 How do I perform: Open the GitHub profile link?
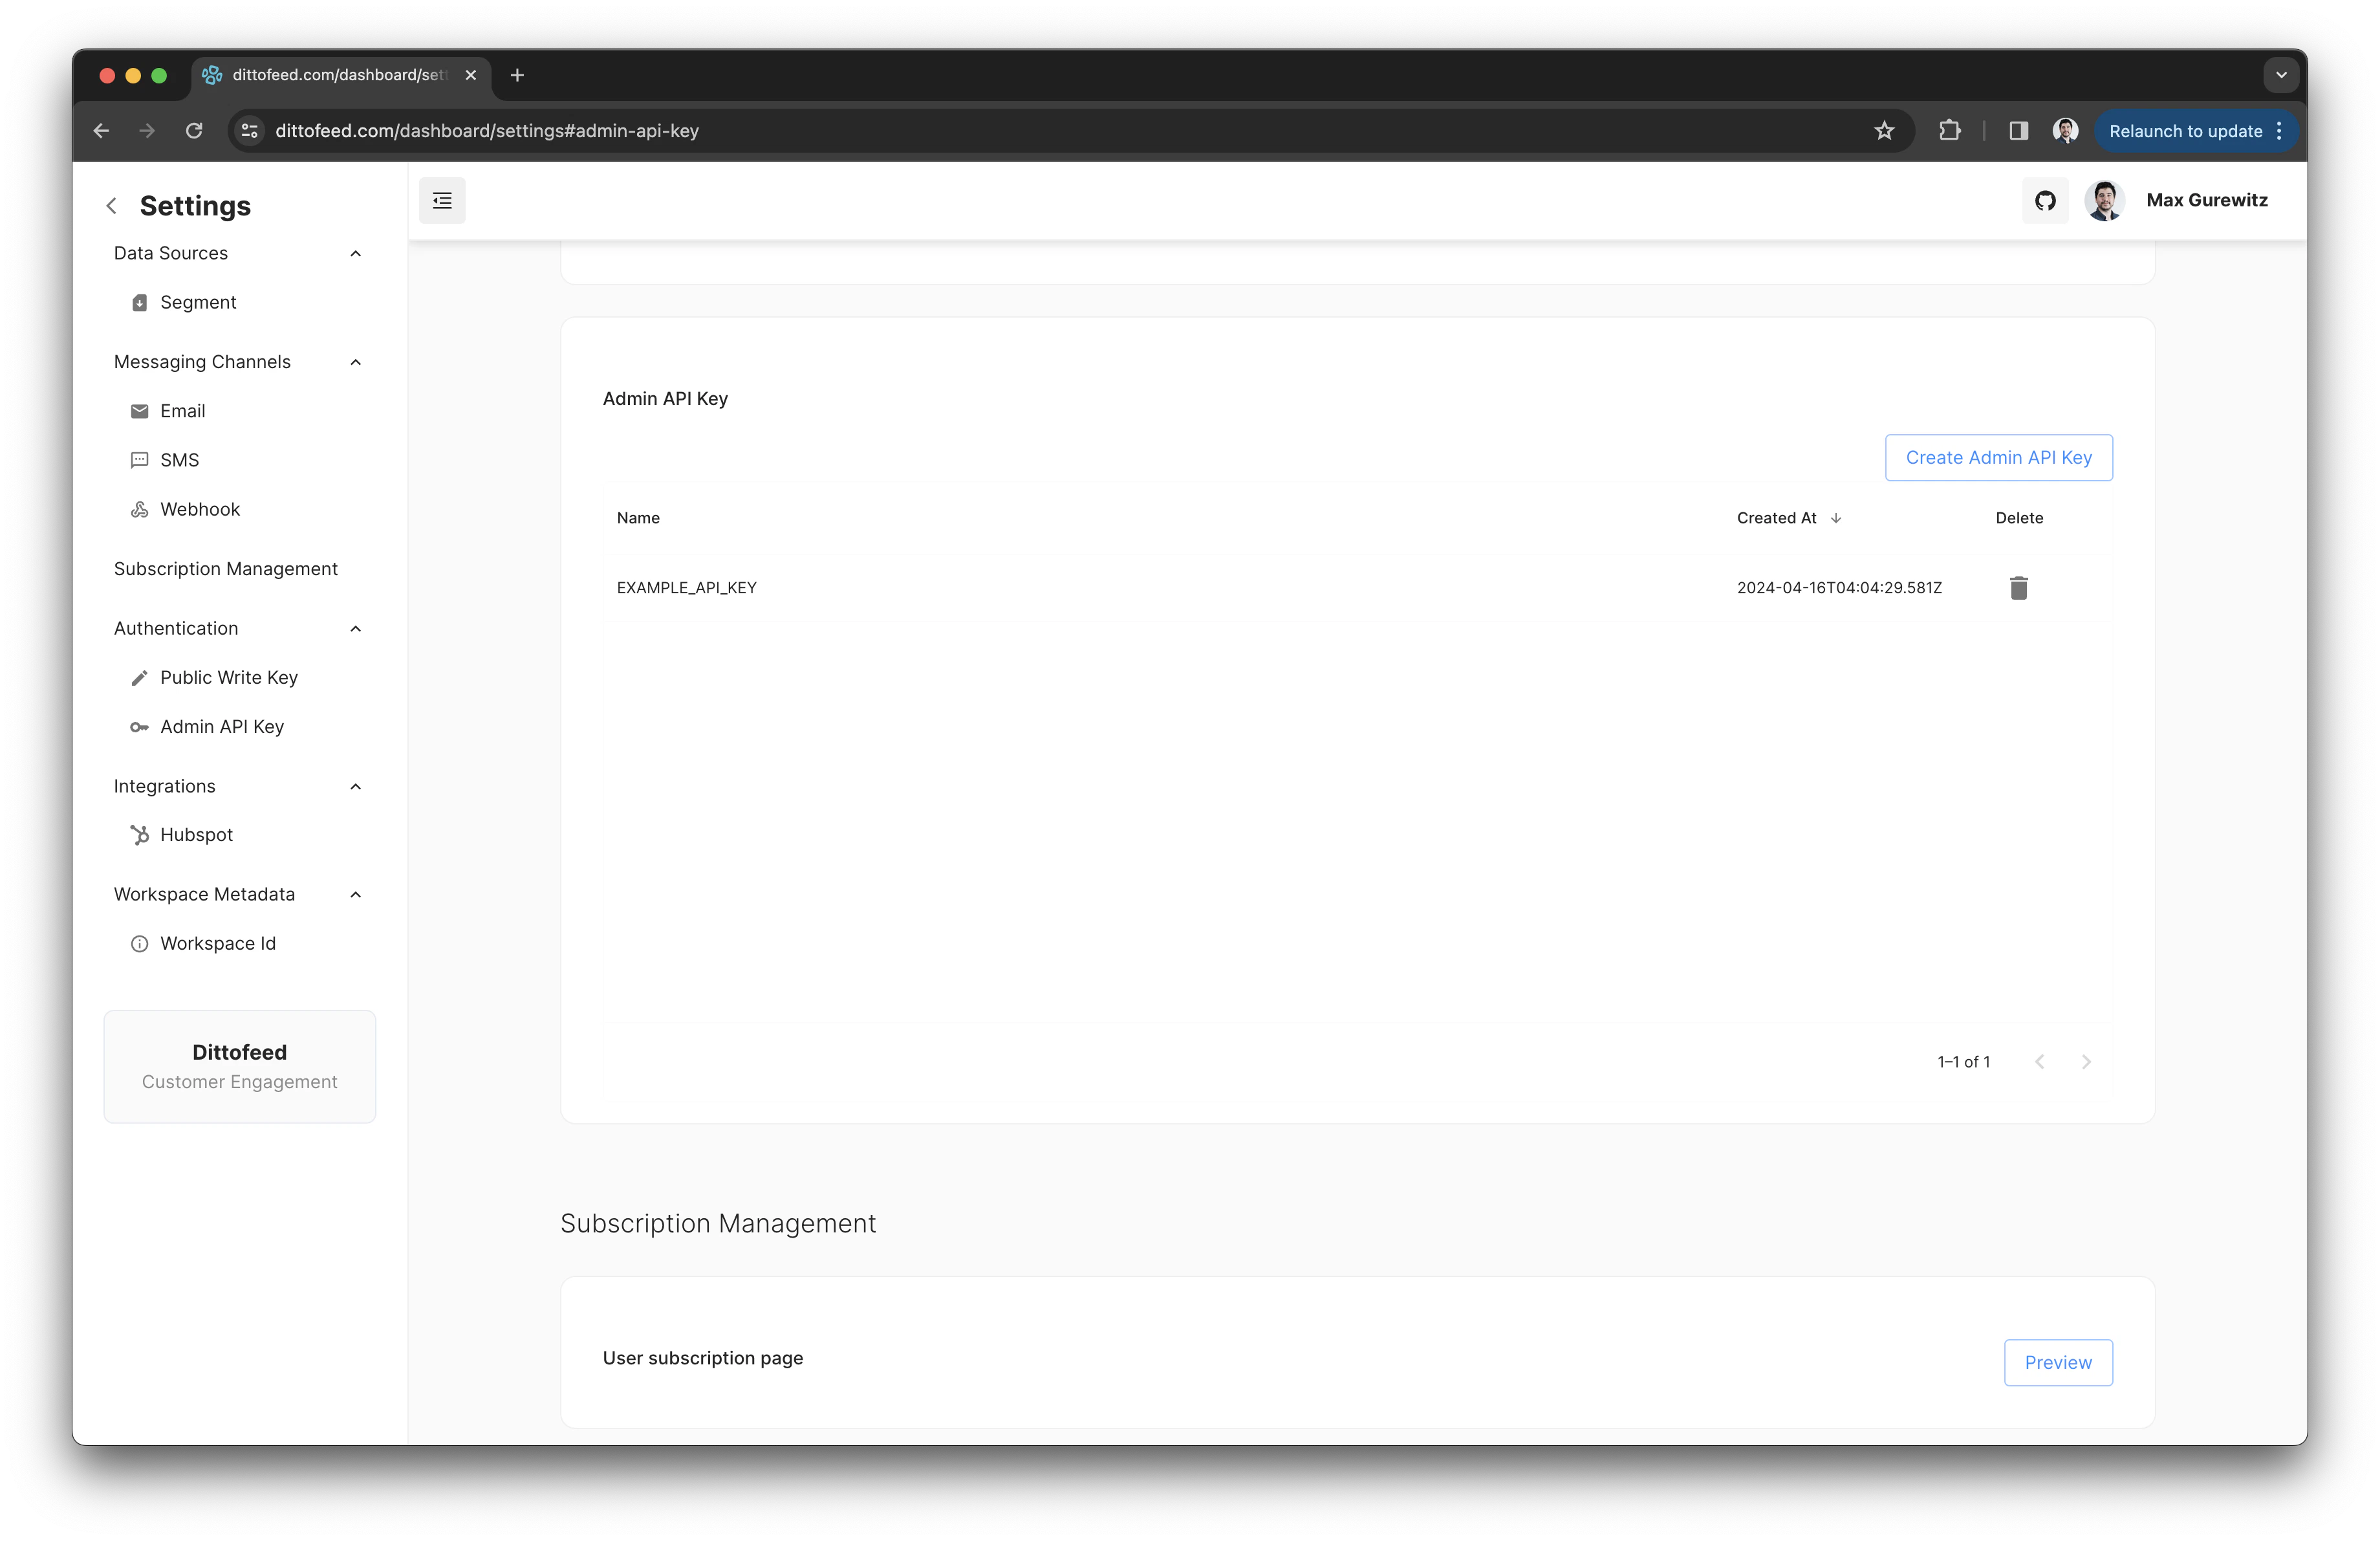[x=2045, y=200]
